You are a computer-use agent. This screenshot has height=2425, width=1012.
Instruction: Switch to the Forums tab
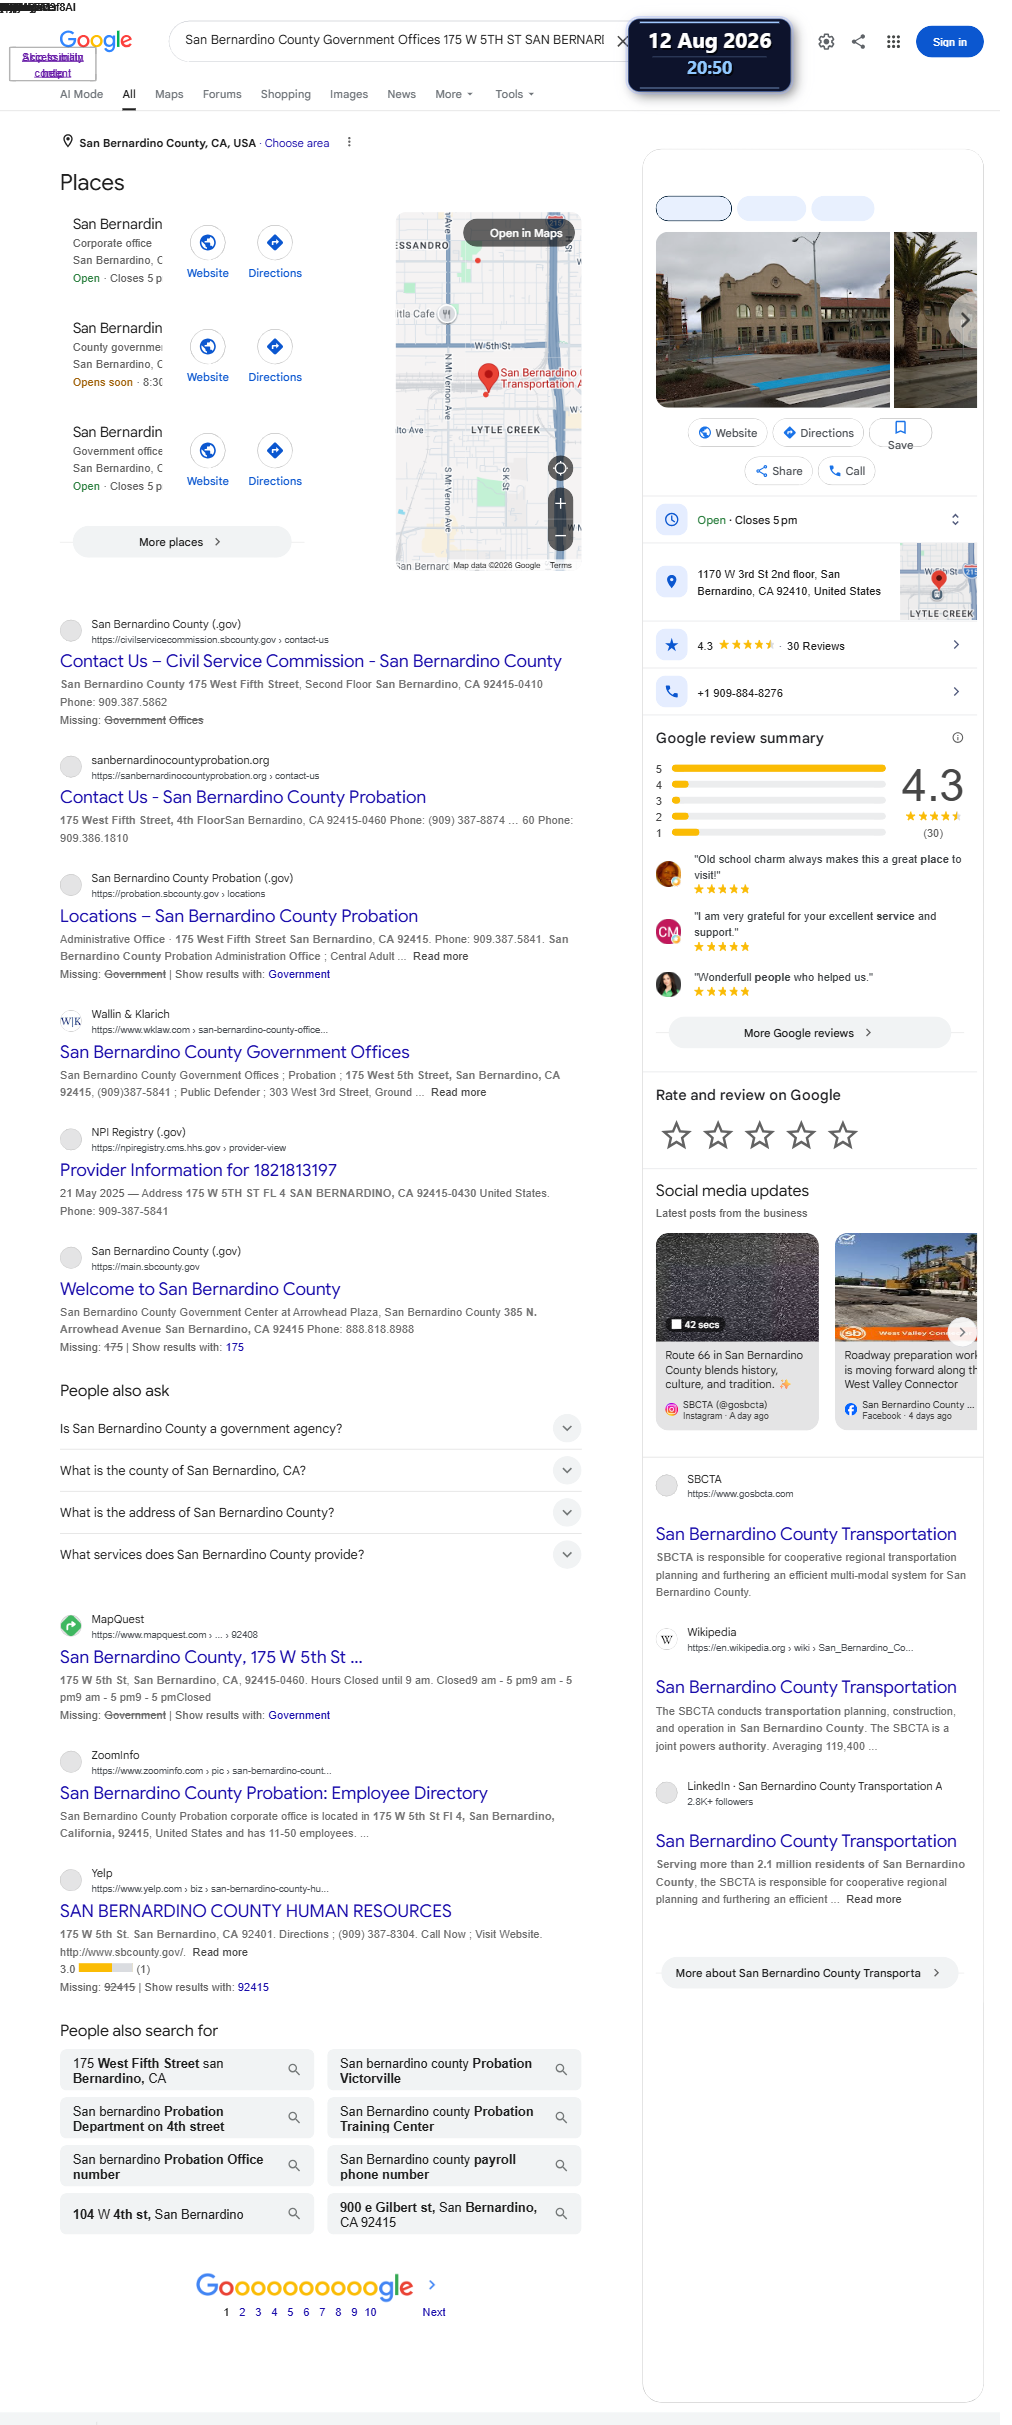(222, 94)
